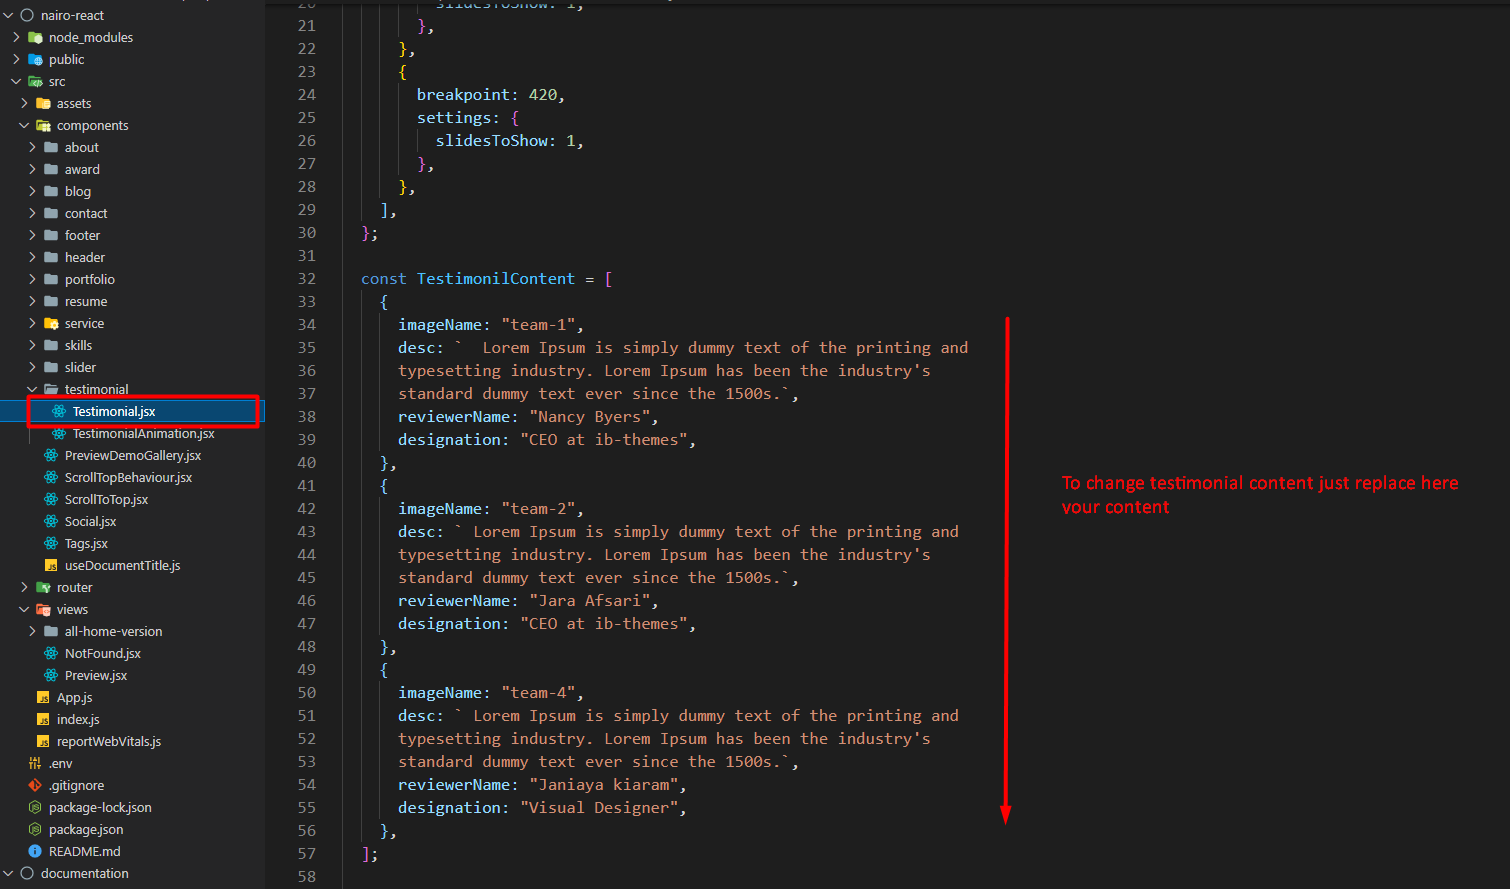Collapse the nairo-react root folder chevron

point(8,15)
